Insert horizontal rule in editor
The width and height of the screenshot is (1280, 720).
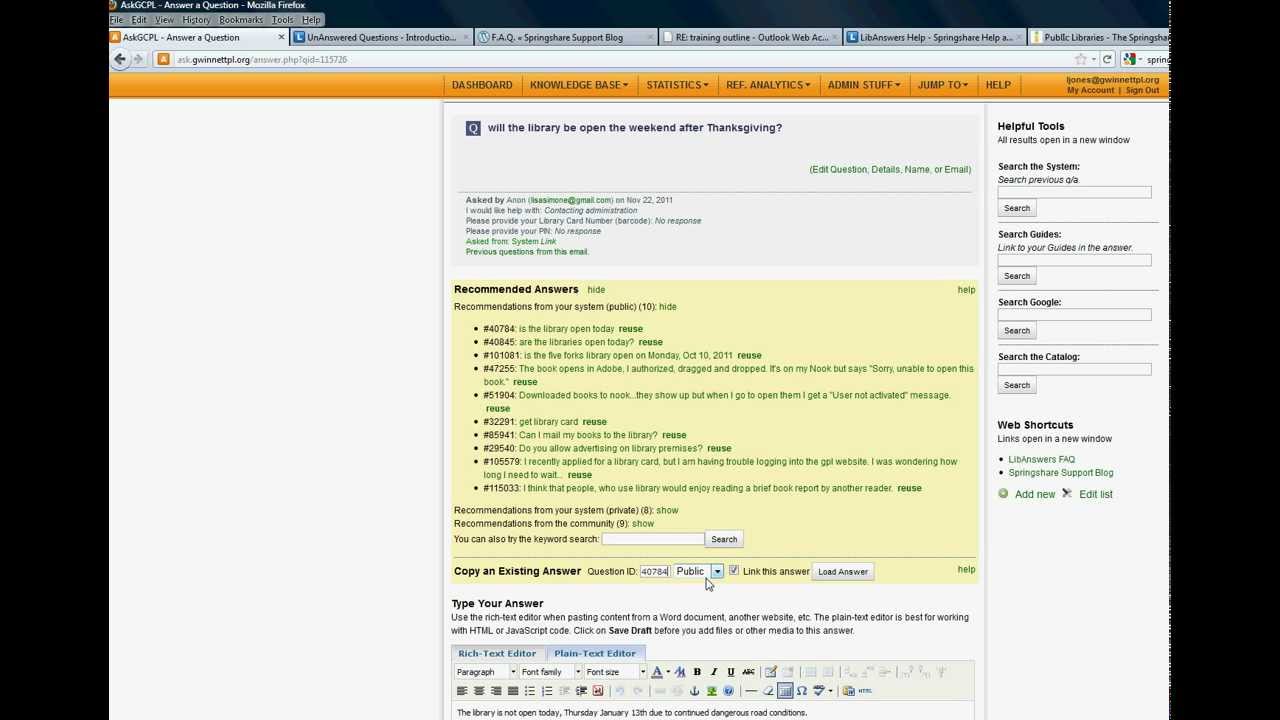tap(751, 691)
